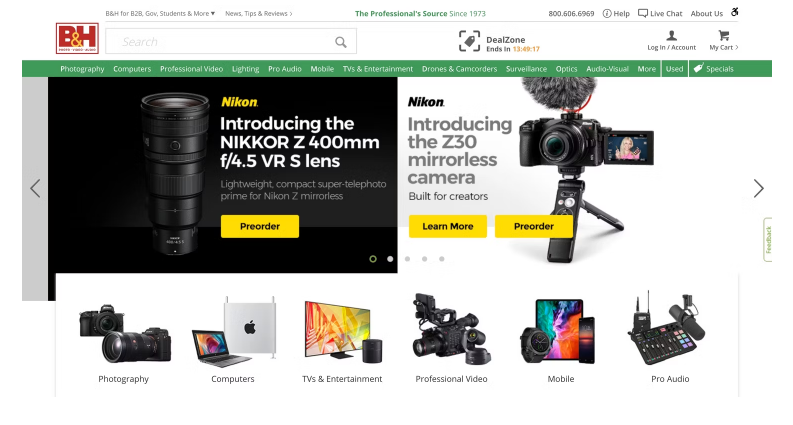The image size is (793, 425).
Task: Go to next carousel slide arrow
Action: [x=758, y=188]
